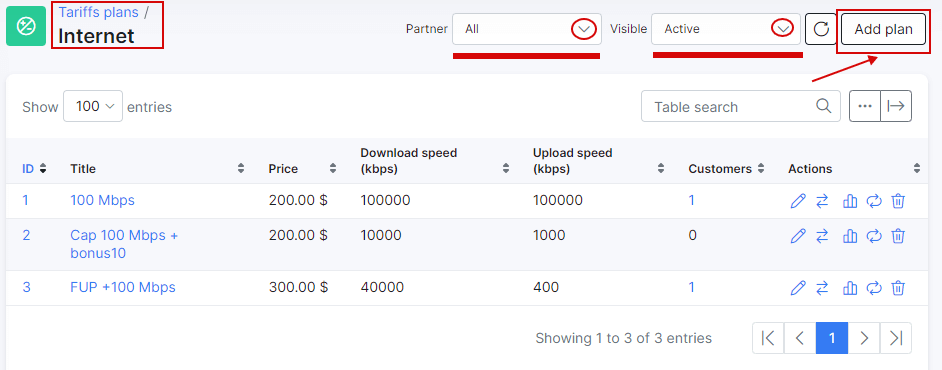942x370 pixels.
Task: Delete the FUP +100 Mbps plan
Action: 898,288
